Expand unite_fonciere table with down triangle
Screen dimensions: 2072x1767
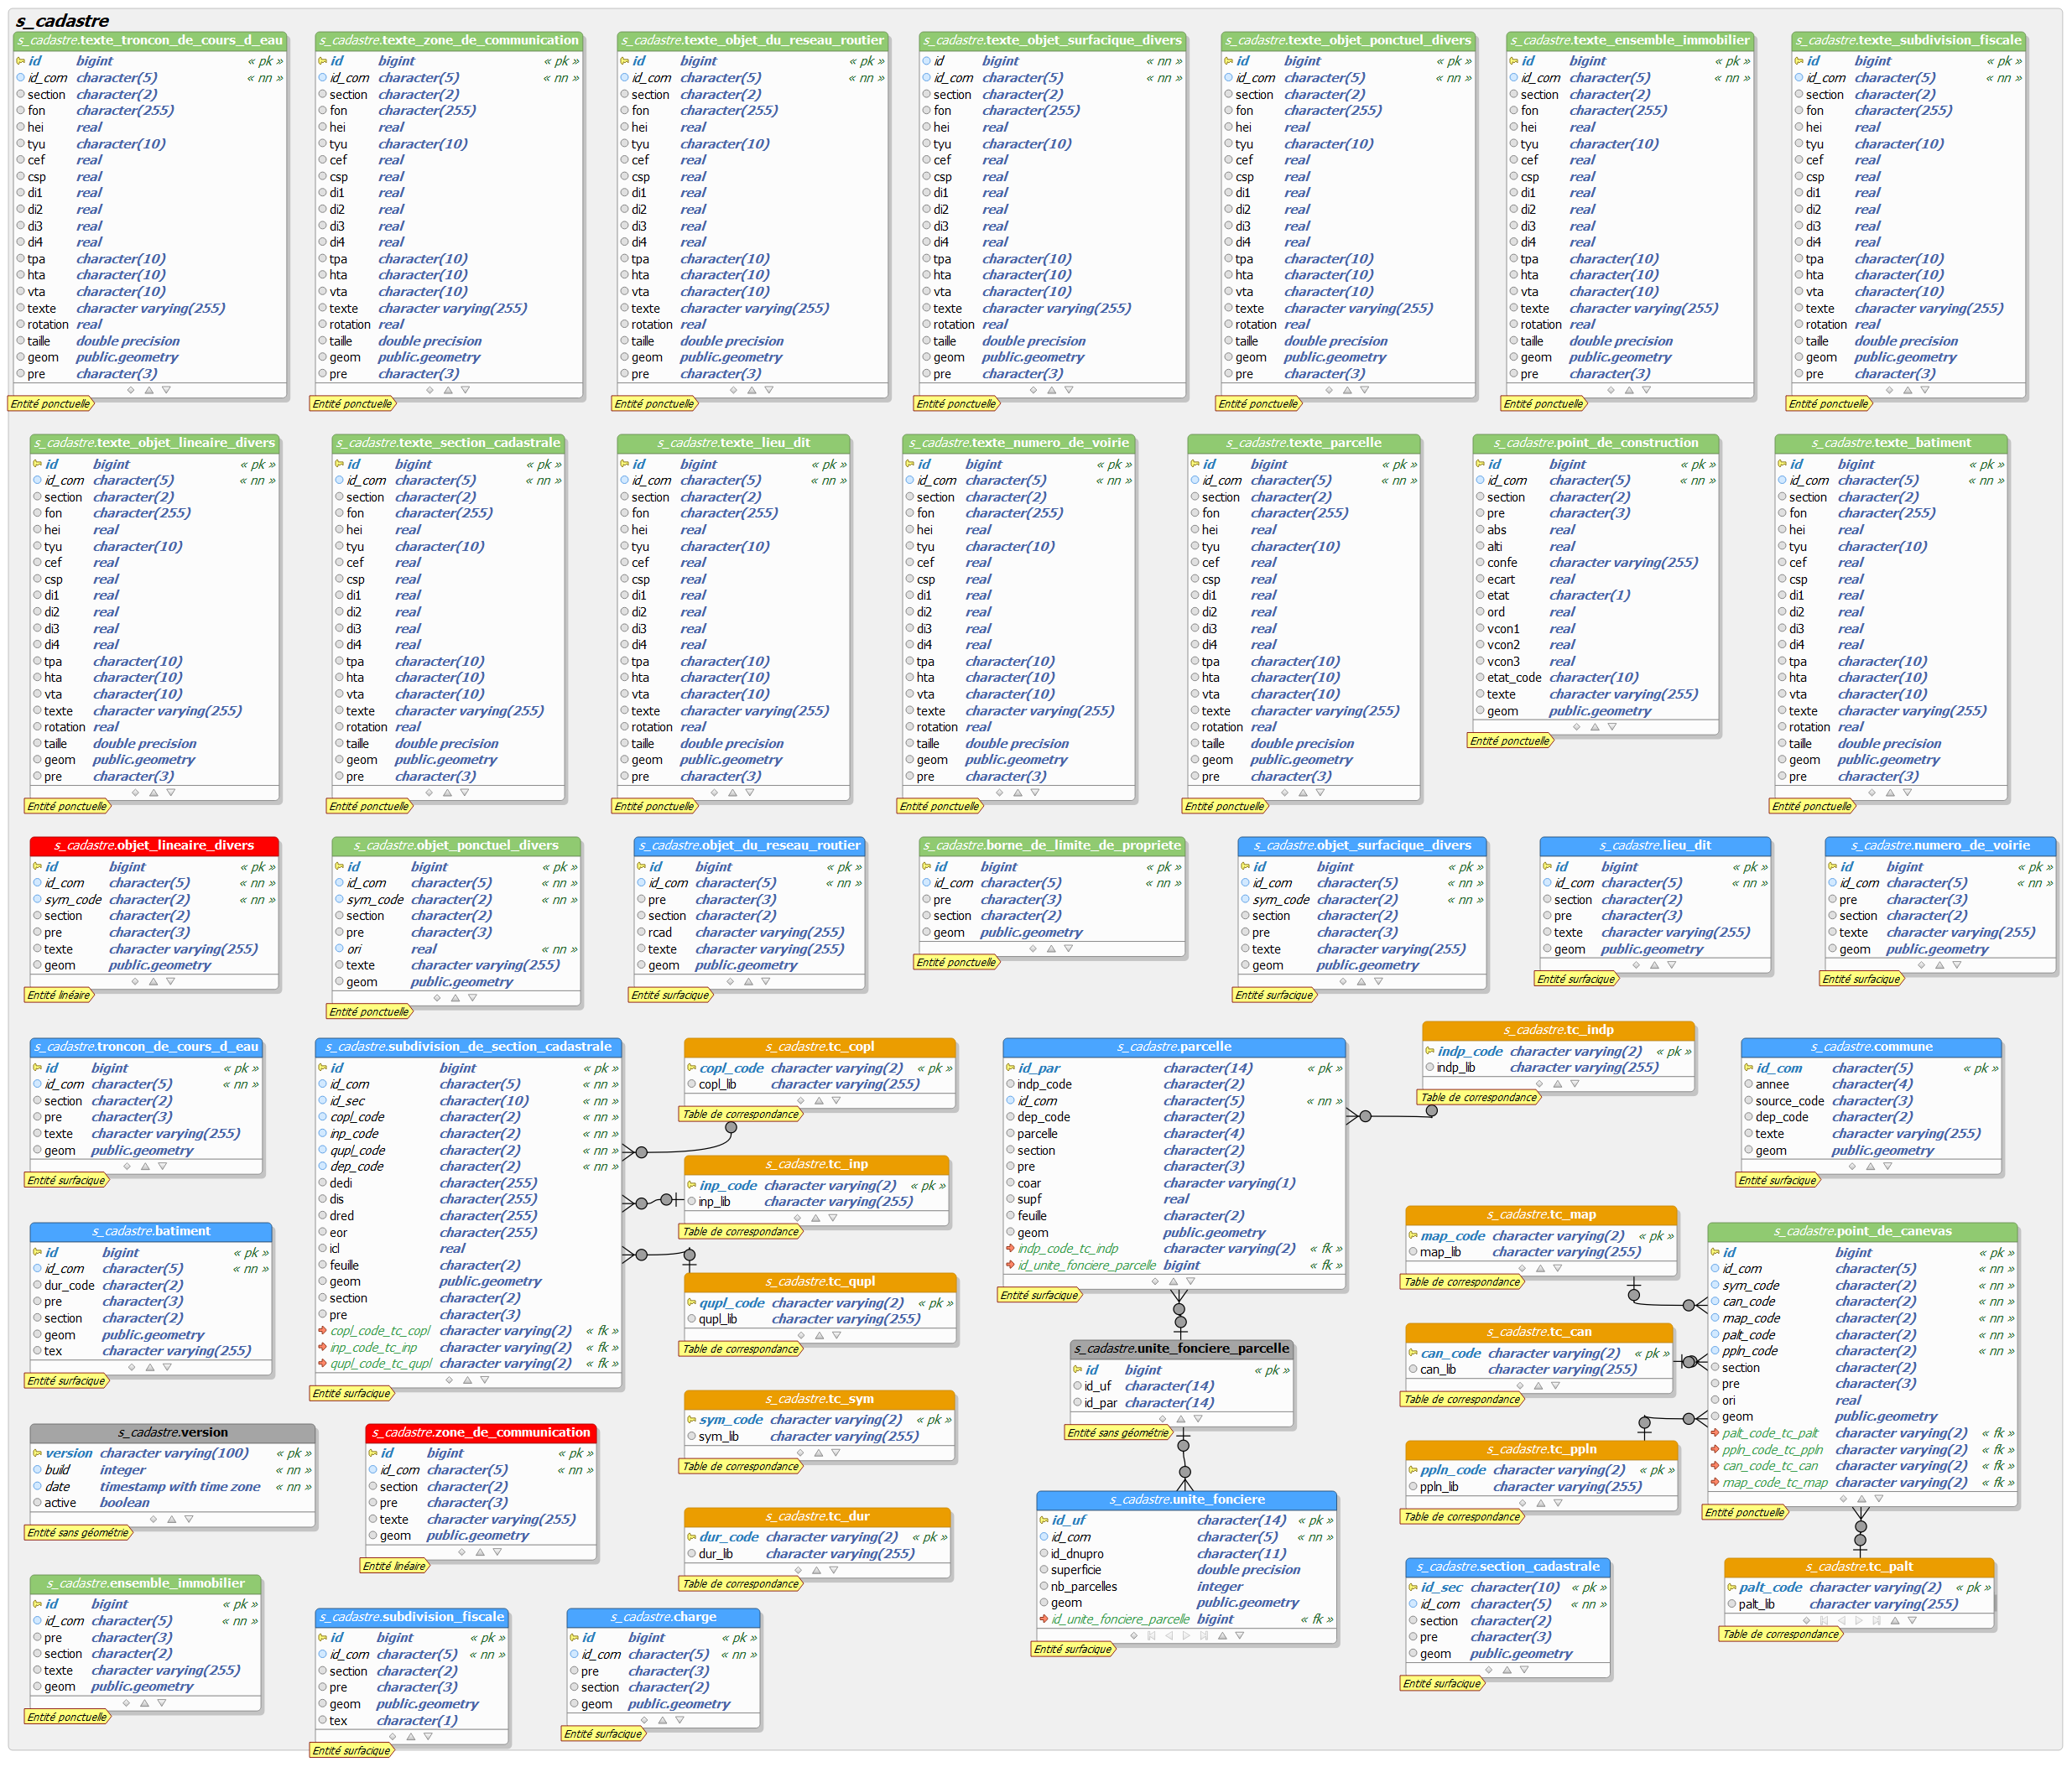[1240, 1636]
